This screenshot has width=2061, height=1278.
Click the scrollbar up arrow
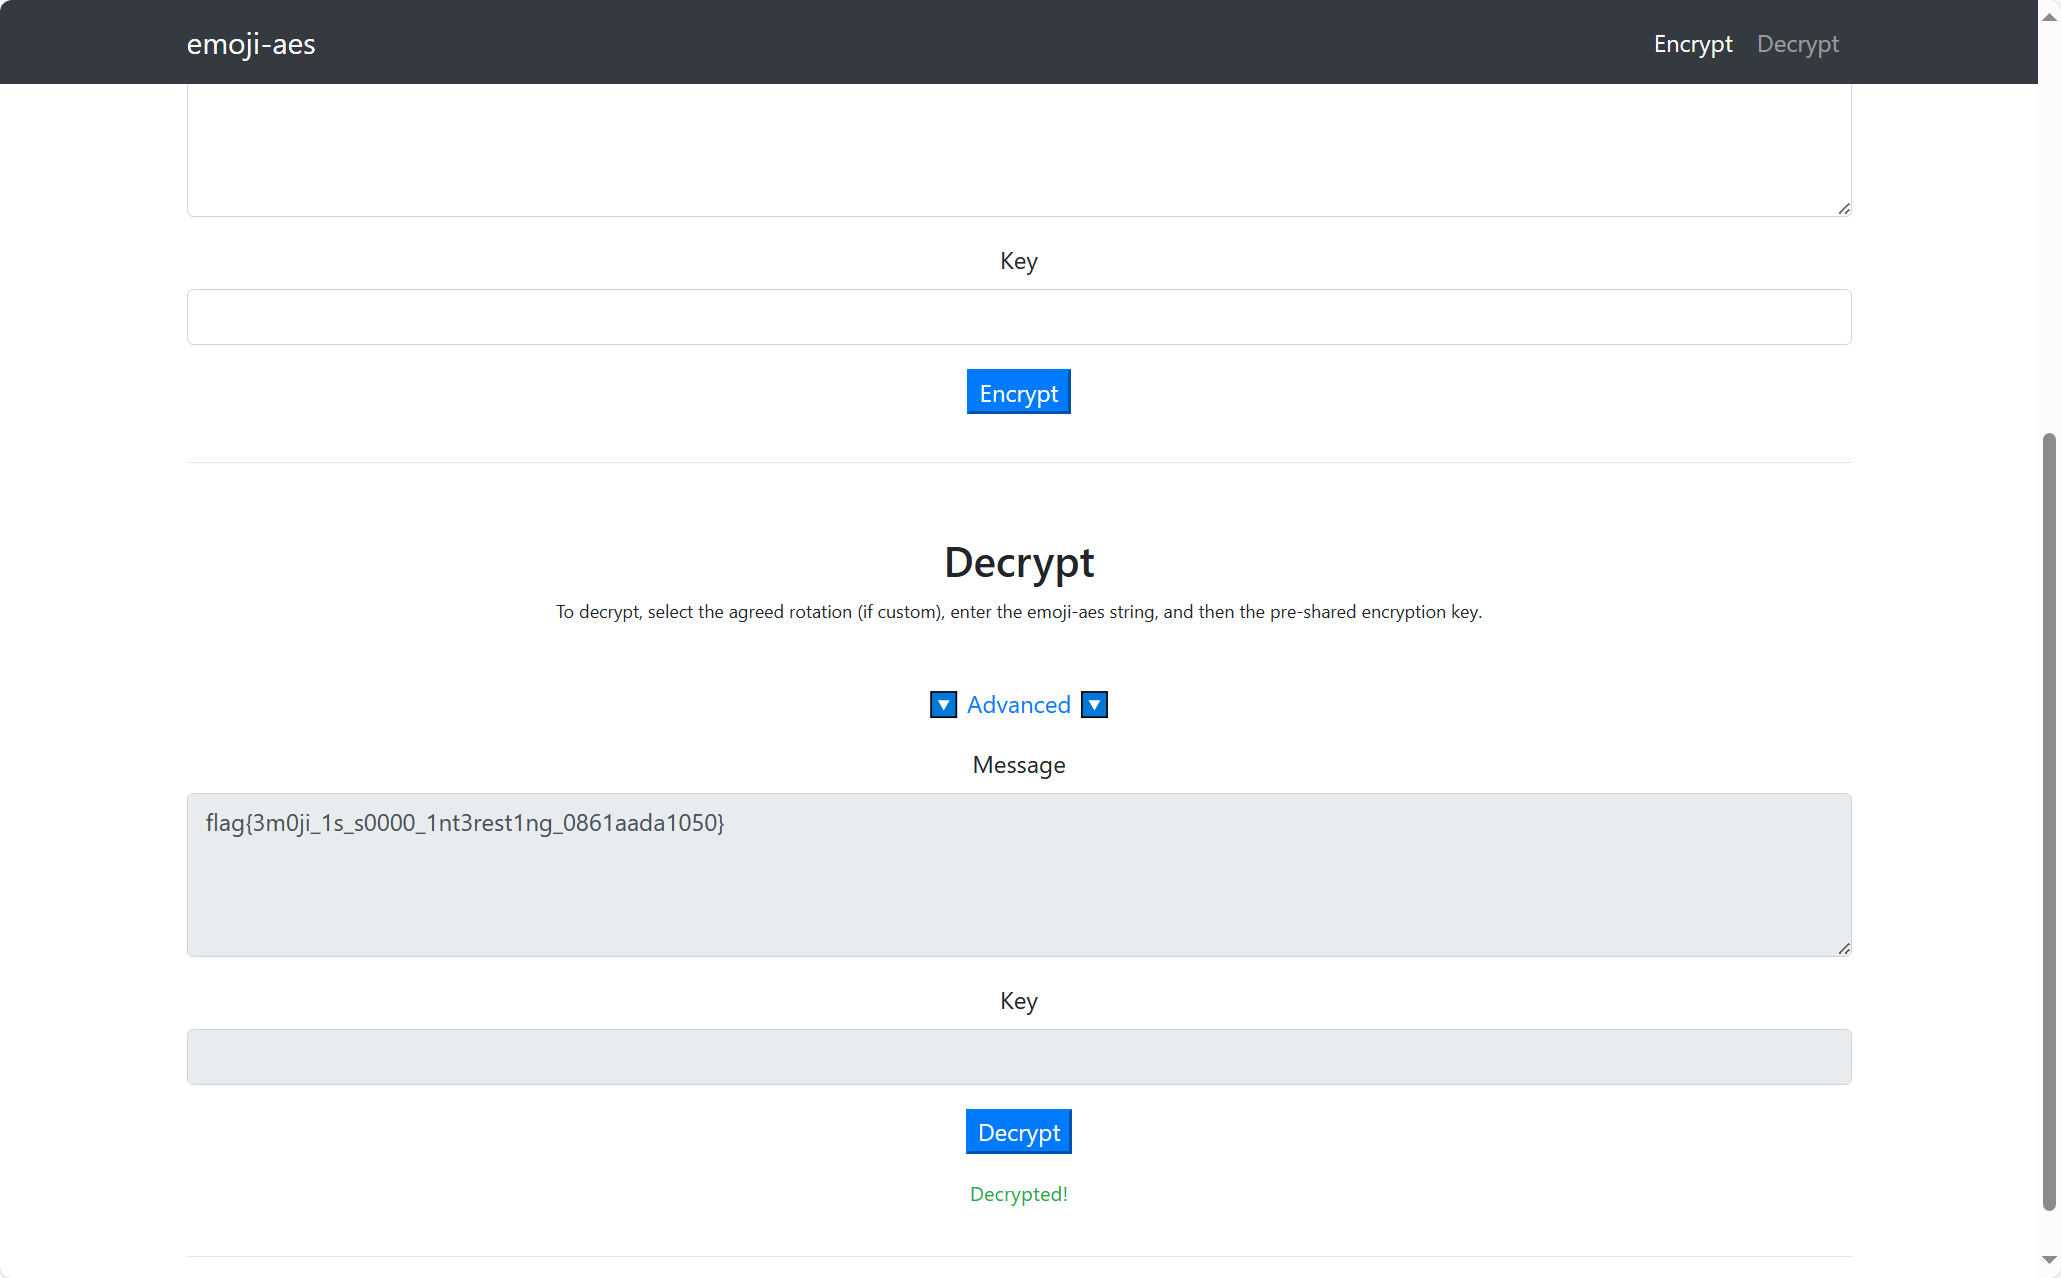(2049, 17)
